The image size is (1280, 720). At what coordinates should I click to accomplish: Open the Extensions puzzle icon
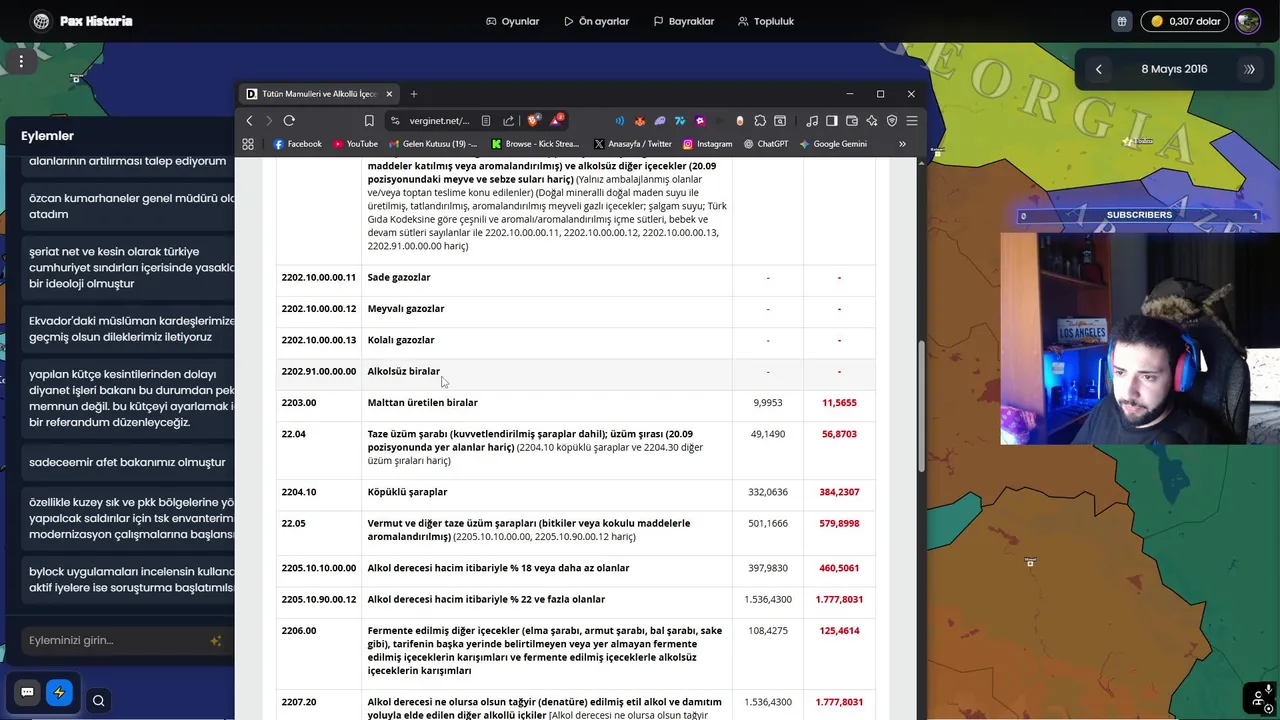(x=760, y=121)
